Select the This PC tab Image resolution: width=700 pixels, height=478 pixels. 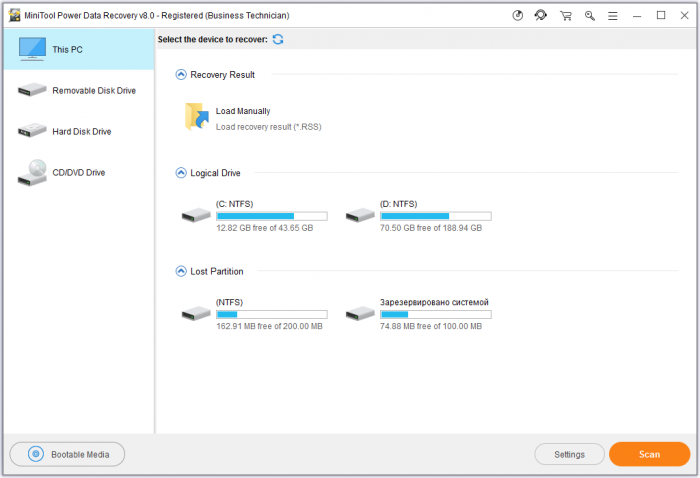point(79,49)
